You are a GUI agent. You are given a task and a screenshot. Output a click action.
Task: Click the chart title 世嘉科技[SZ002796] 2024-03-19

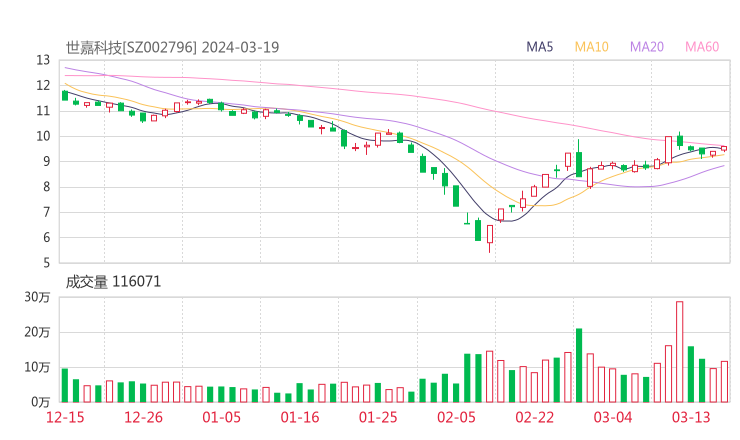[172, 47]
